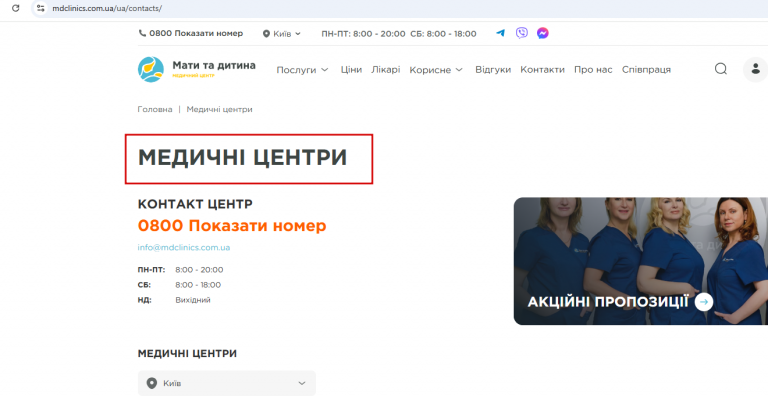Open site info icon in the address bar

(x=41, y=8)
